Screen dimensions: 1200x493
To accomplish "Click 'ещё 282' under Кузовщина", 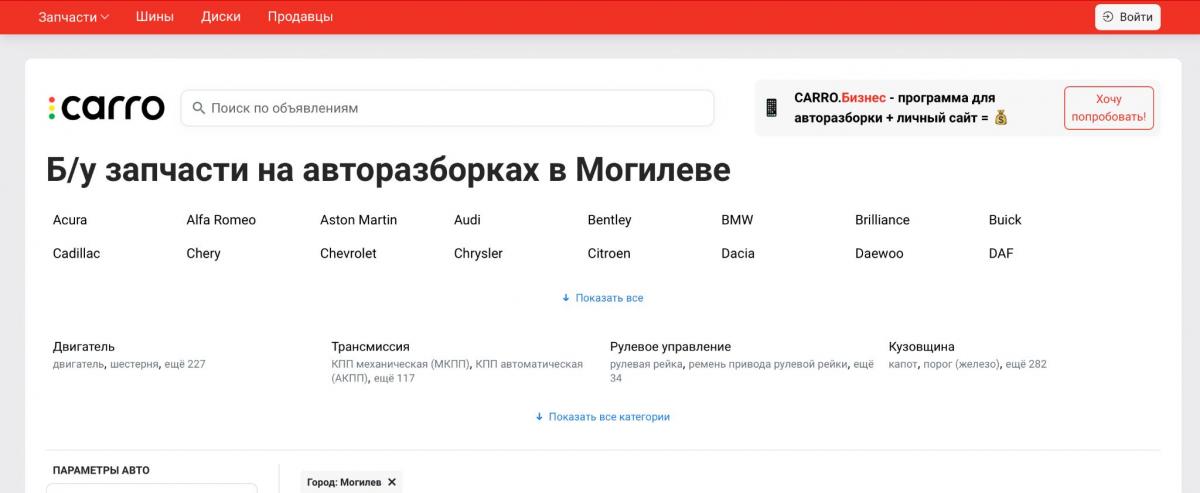I will click(x=1026, y=364).
